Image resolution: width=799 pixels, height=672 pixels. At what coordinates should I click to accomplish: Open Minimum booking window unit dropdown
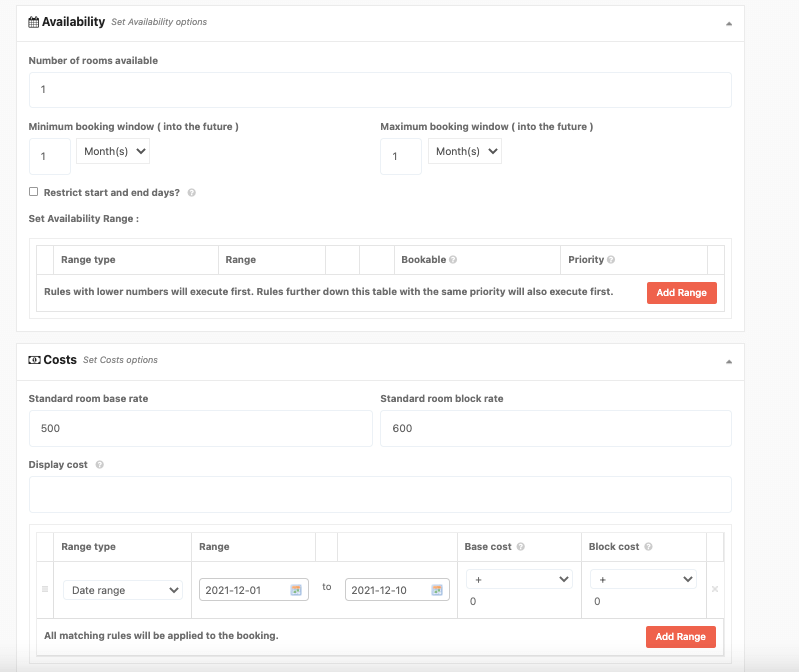pyautogui.click(x=113, y=152)
